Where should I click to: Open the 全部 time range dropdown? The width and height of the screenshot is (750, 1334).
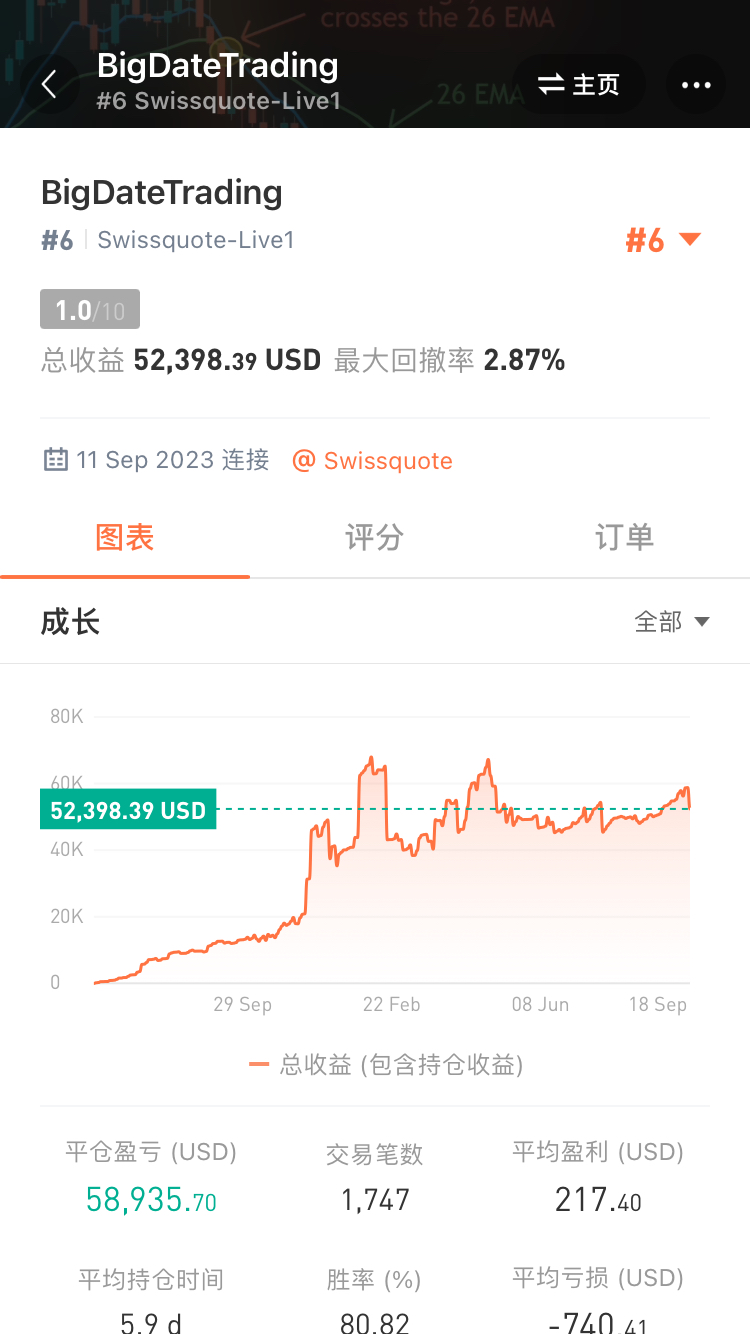click(x=672, y=622)
